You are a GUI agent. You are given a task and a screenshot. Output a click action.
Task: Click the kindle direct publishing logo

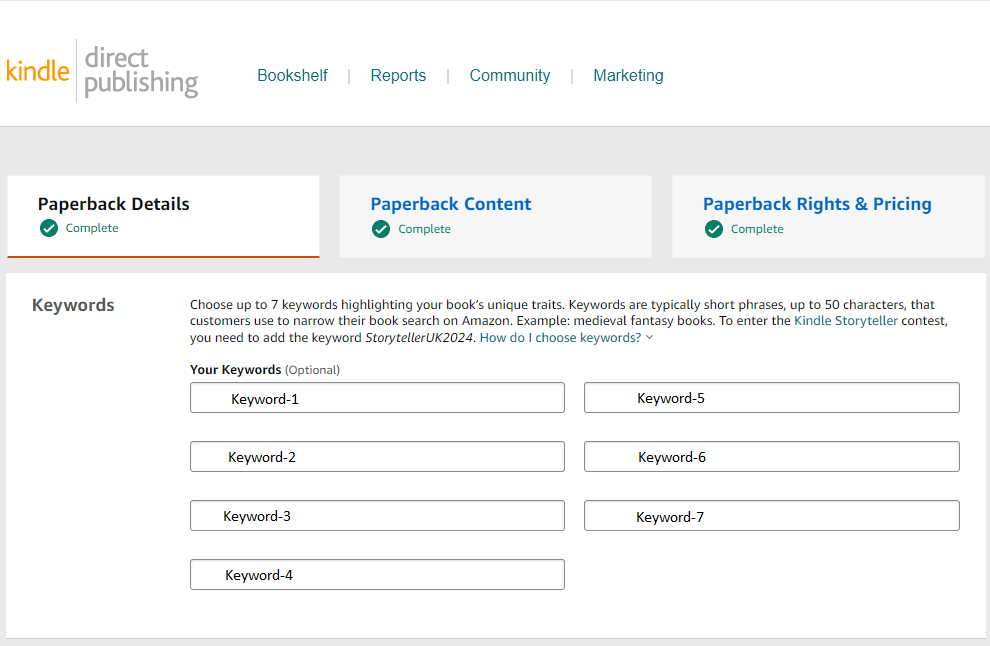[100, 70]
